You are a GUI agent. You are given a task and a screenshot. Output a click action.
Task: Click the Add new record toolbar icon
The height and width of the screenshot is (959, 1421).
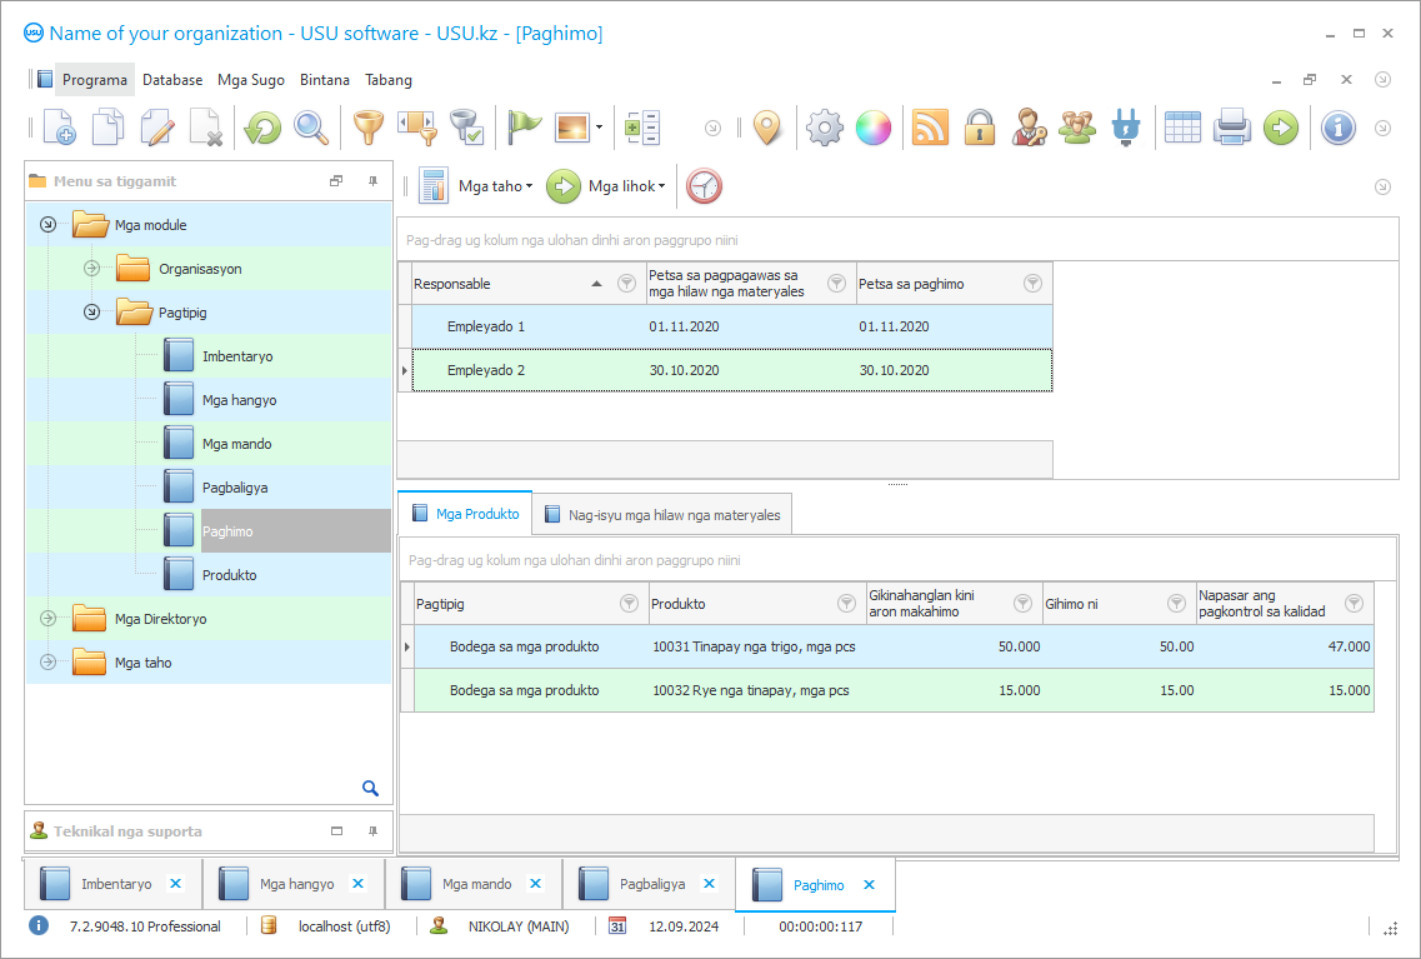point(59,127)
